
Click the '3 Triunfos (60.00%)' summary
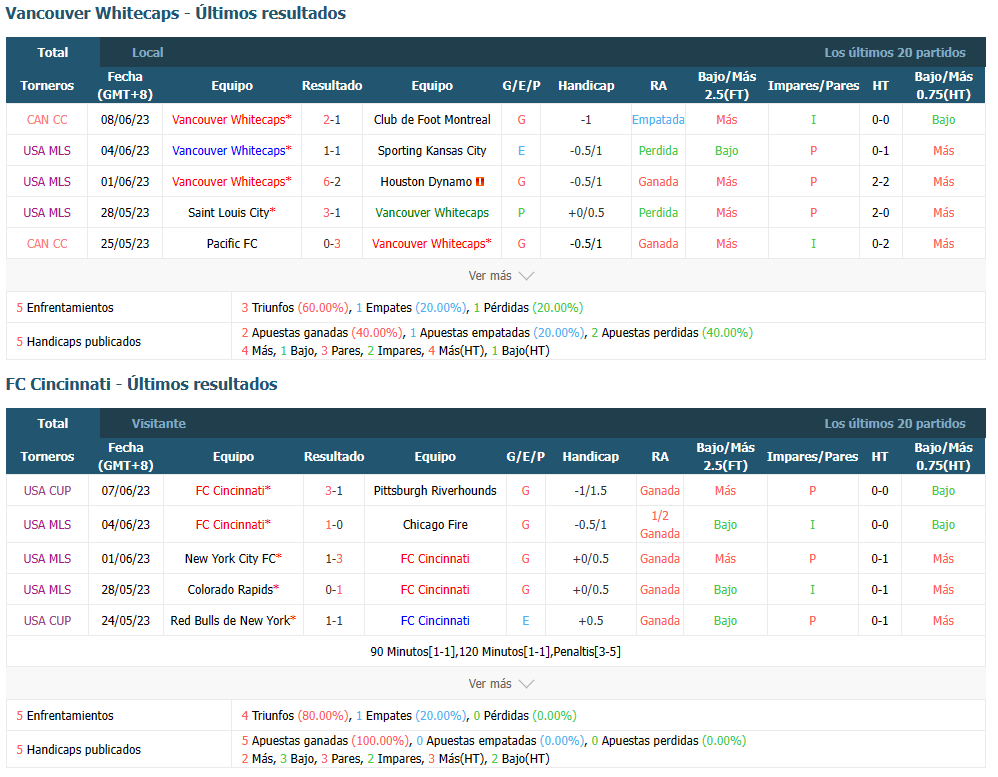point(295,308)
